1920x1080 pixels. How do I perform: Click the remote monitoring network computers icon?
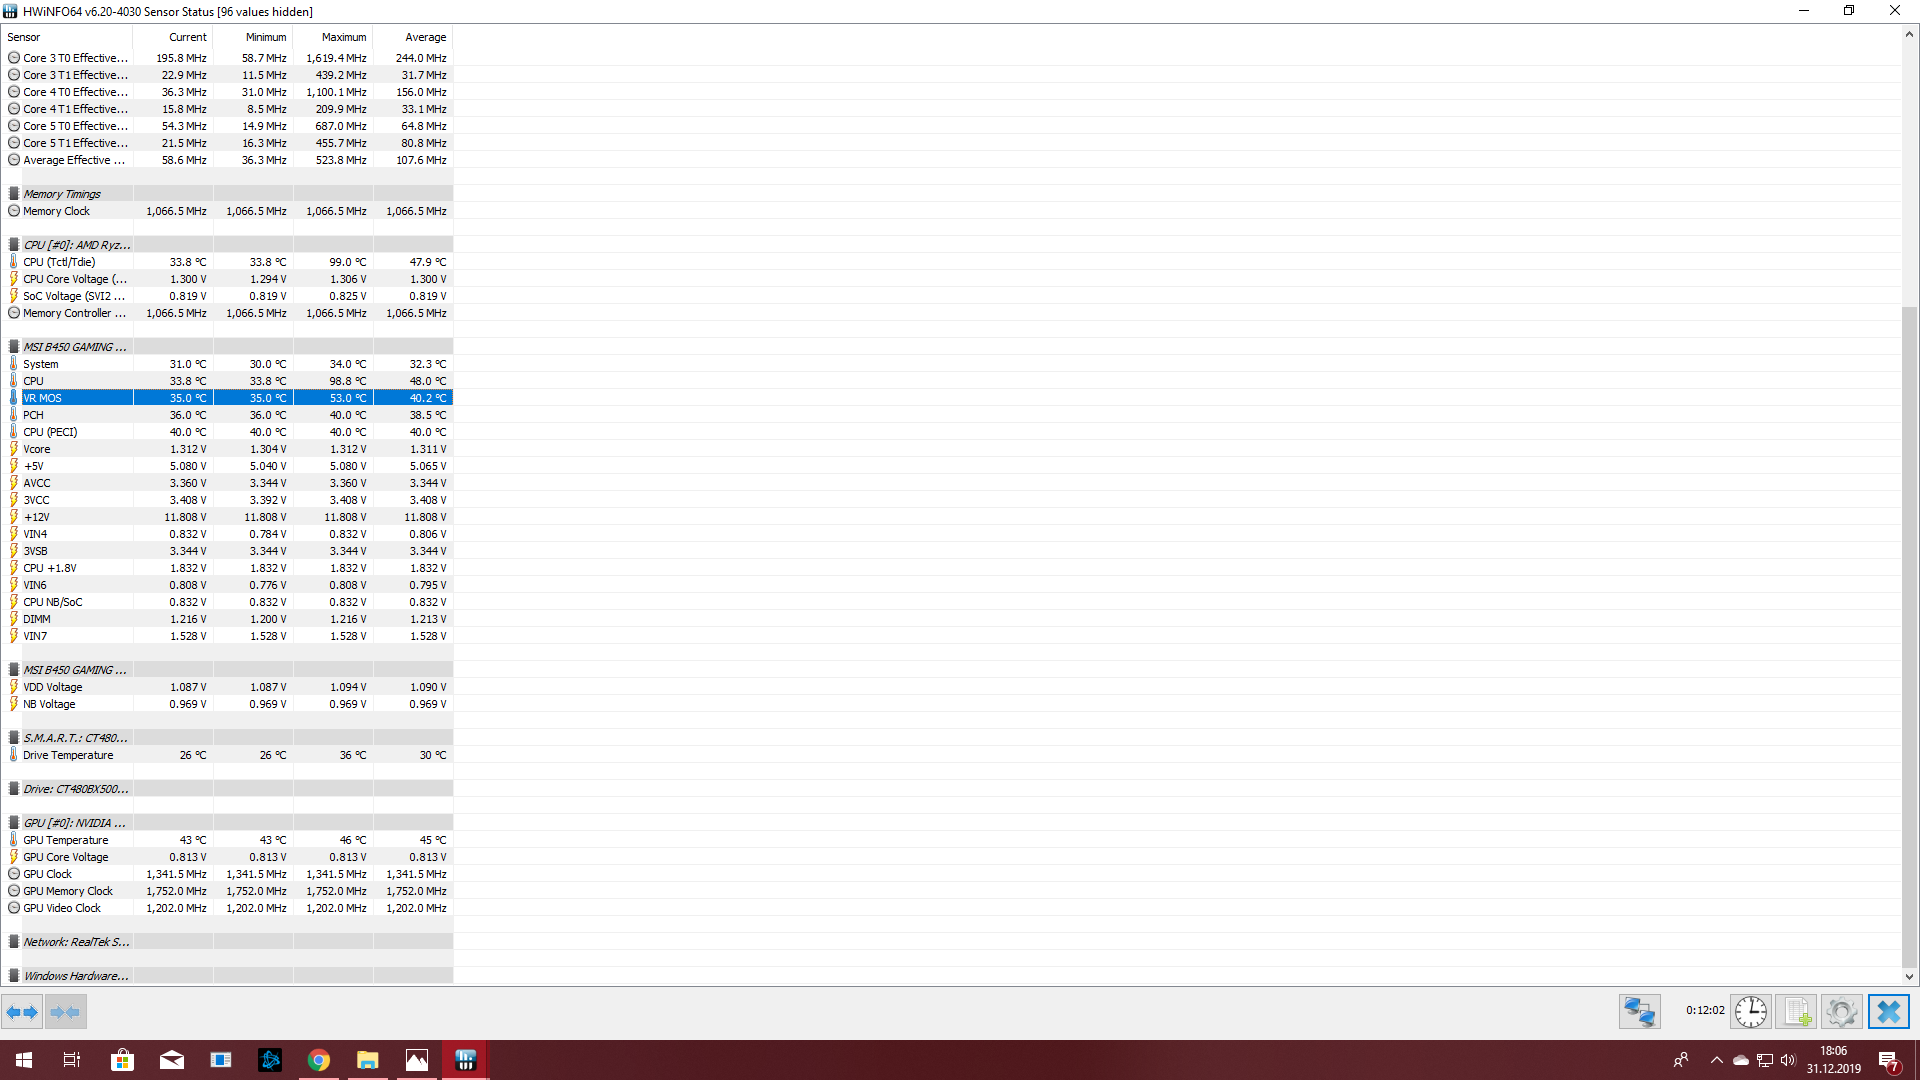tap(1639, 1011)
